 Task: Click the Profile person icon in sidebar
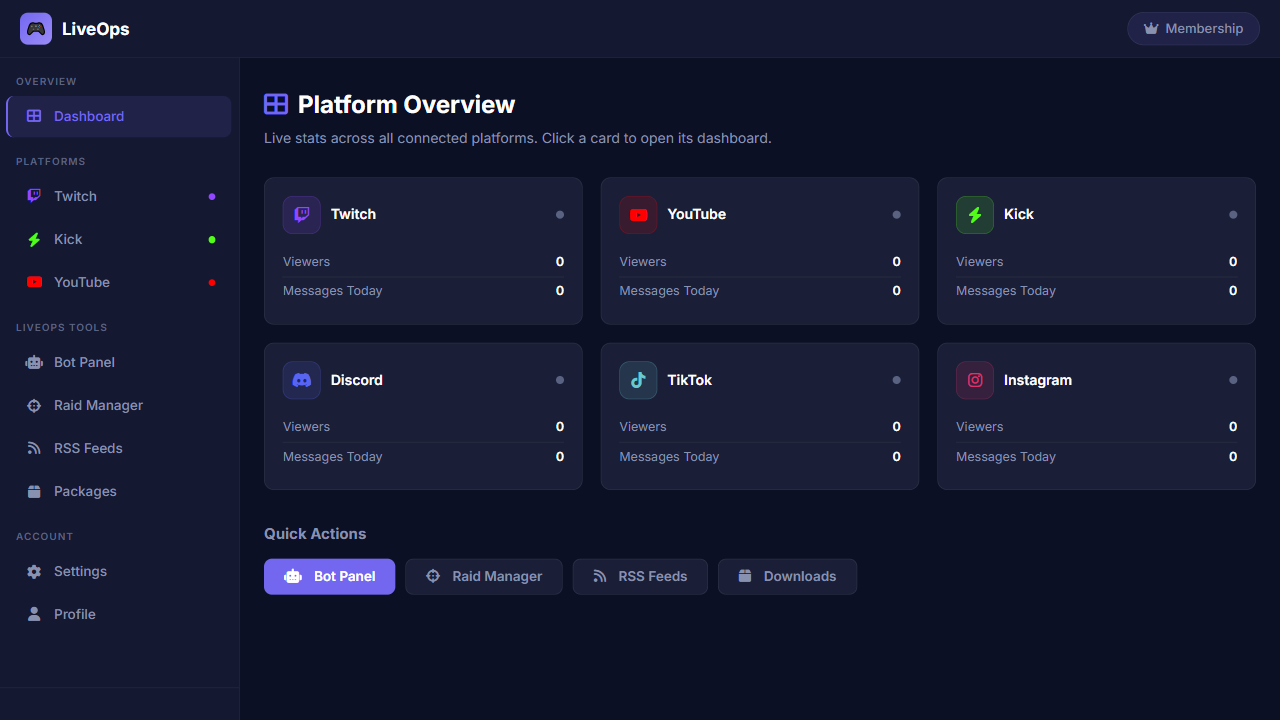pyautogui.click(x=34, y=614)
